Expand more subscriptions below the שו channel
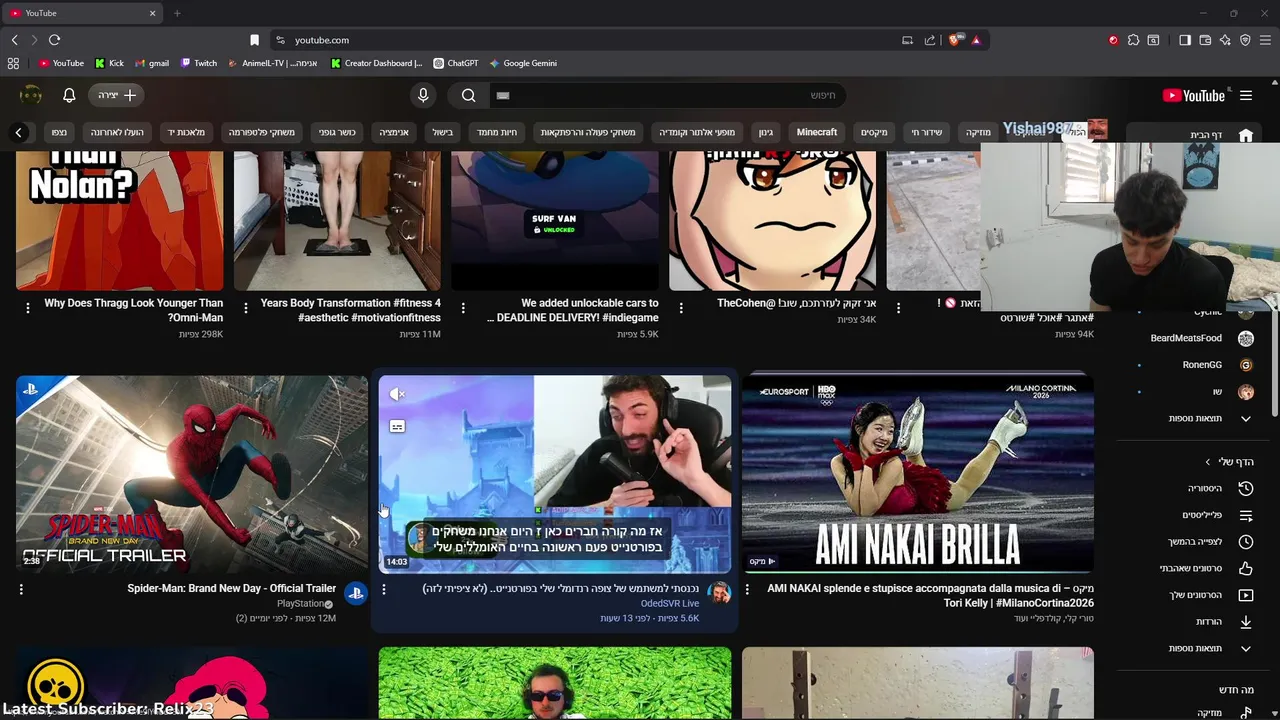Screen dimensions: 1280x720 click(x=1210, y=418)
